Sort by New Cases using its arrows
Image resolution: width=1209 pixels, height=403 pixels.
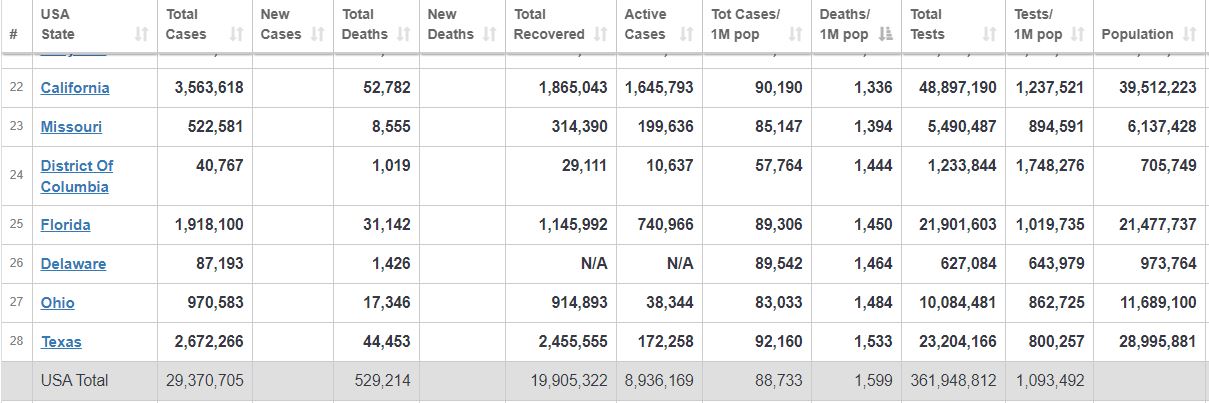pos(318,35)
